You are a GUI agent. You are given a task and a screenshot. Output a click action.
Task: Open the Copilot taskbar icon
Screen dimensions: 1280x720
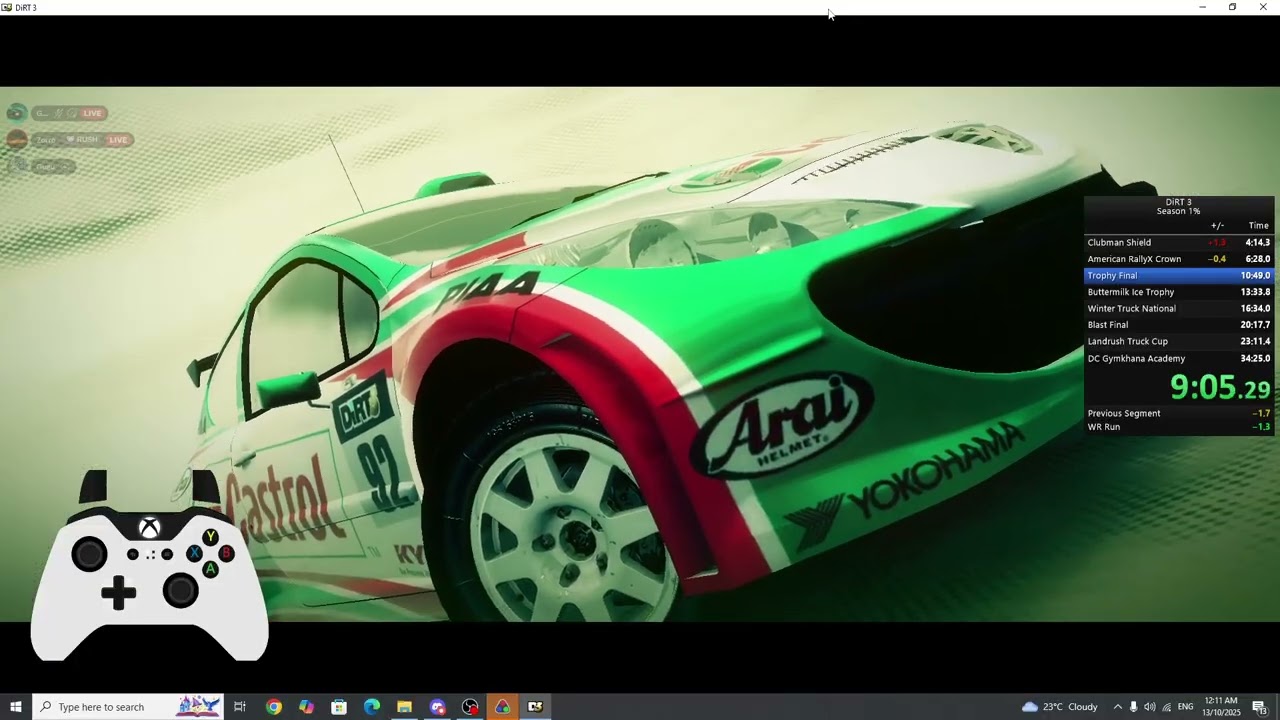[306, 707]
